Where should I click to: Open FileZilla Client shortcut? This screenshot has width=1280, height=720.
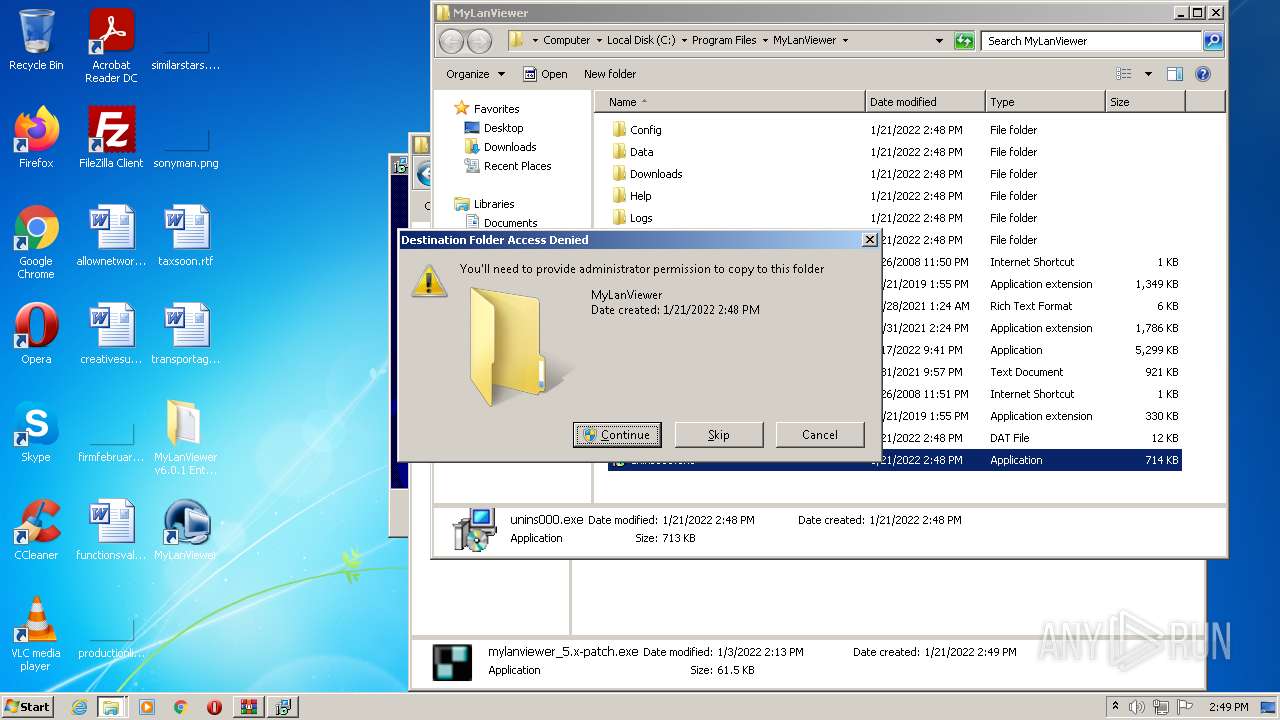click(111, 138)
